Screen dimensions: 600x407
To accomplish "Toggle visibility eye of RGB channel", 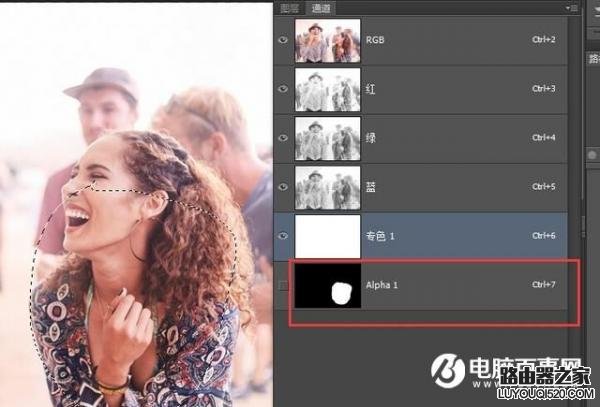I will point(283,40).
